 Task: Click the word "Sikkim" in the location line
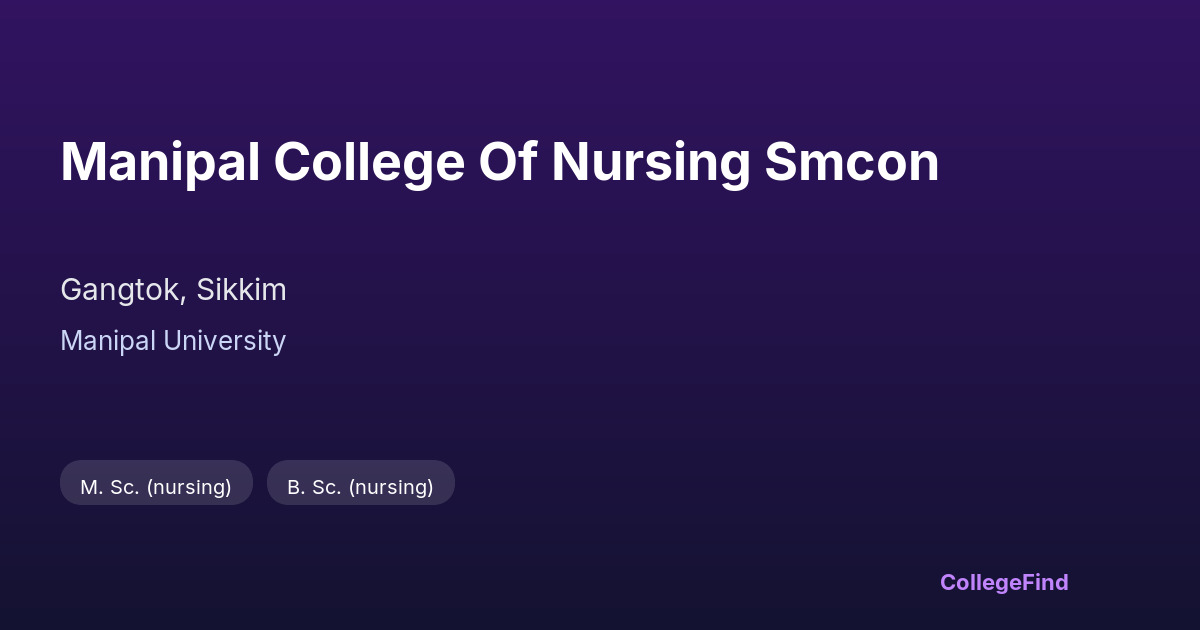click(x=241, y=290)
